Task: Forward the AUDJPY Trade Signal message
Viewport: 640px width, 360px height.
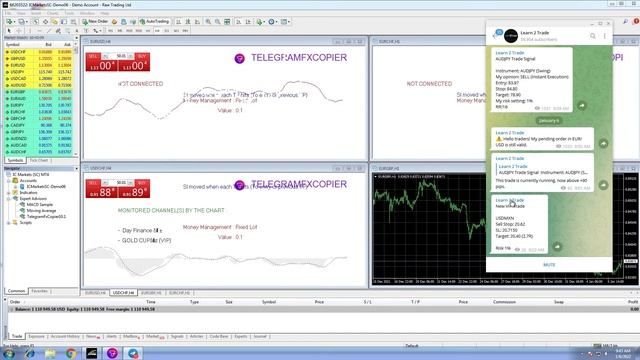Action: pyautogui.click(x=582, y=106)
